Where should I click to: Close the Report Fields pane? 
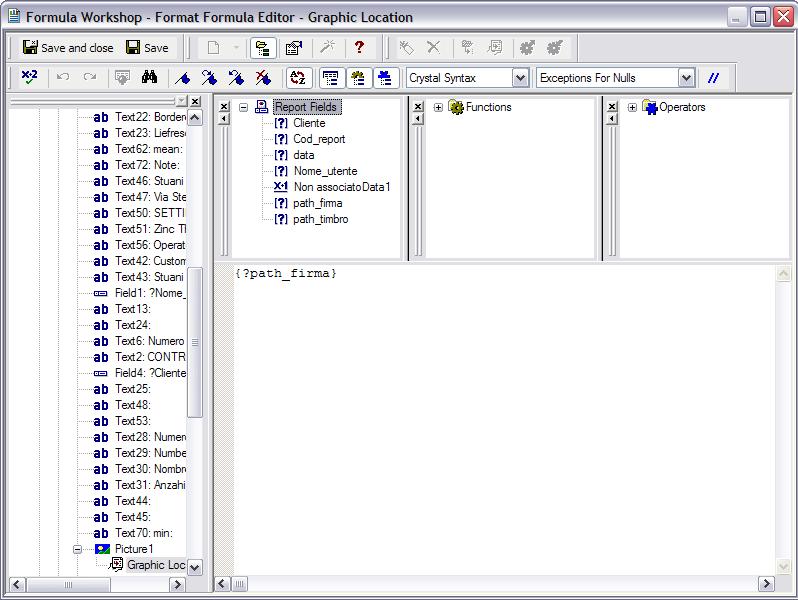(x=224, y=107)
